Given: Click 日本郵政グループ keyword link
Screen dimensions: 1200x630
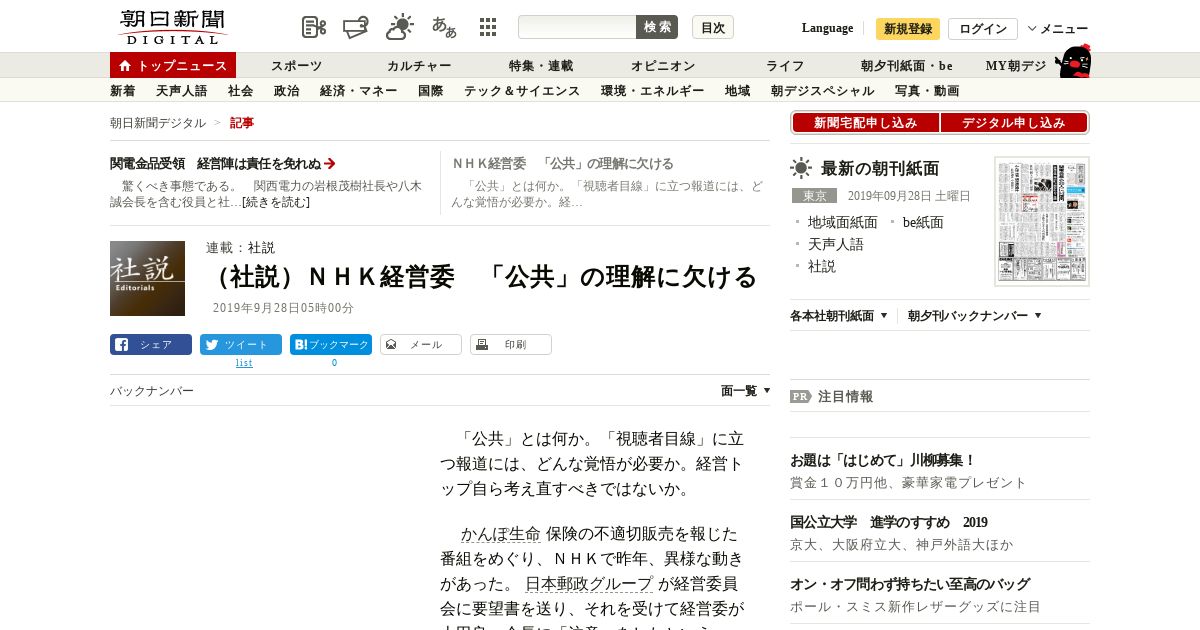Looking at the screenshot, I should point(589,584).
